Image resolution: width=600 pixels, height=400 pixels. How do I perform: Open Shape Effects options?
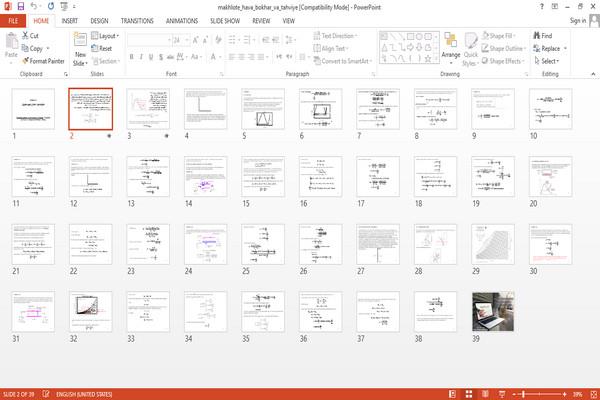click(503, 61)
